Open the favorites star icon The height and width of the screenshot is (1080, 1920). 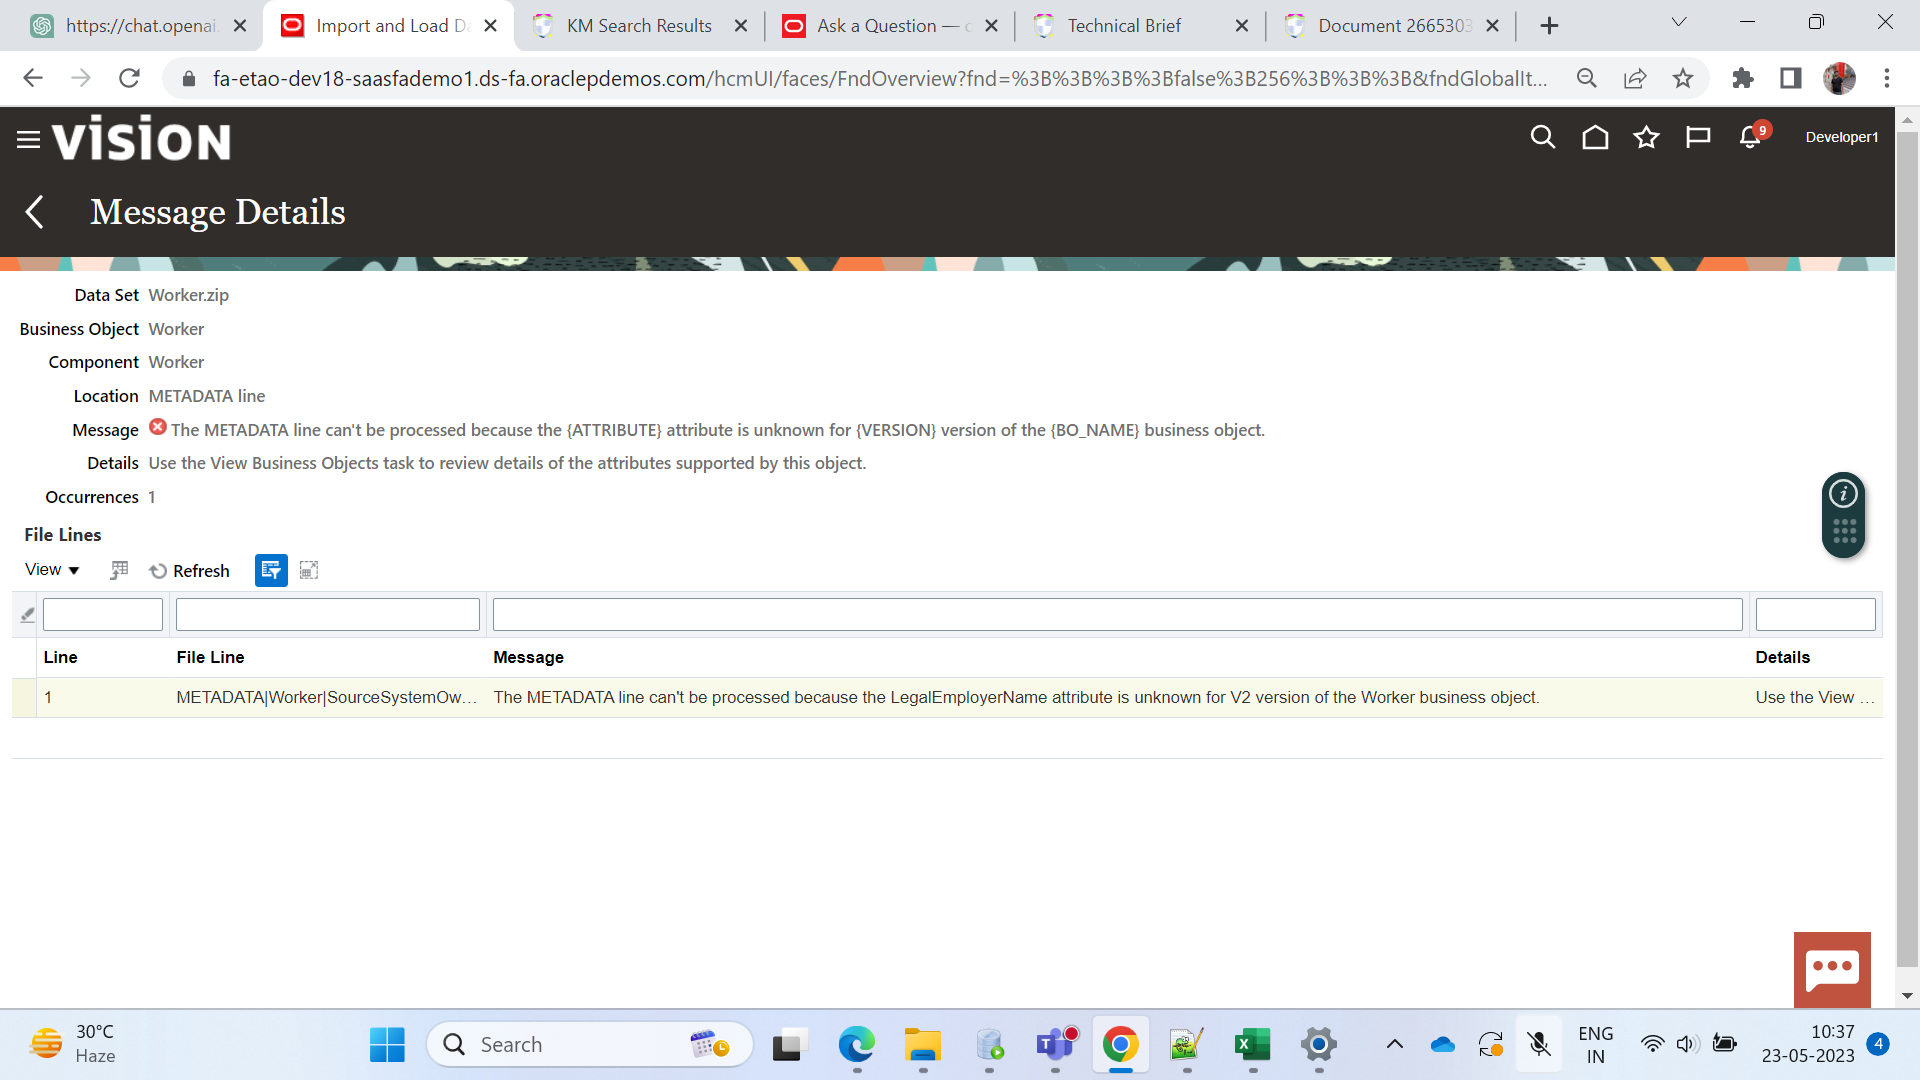(1646, 137)
